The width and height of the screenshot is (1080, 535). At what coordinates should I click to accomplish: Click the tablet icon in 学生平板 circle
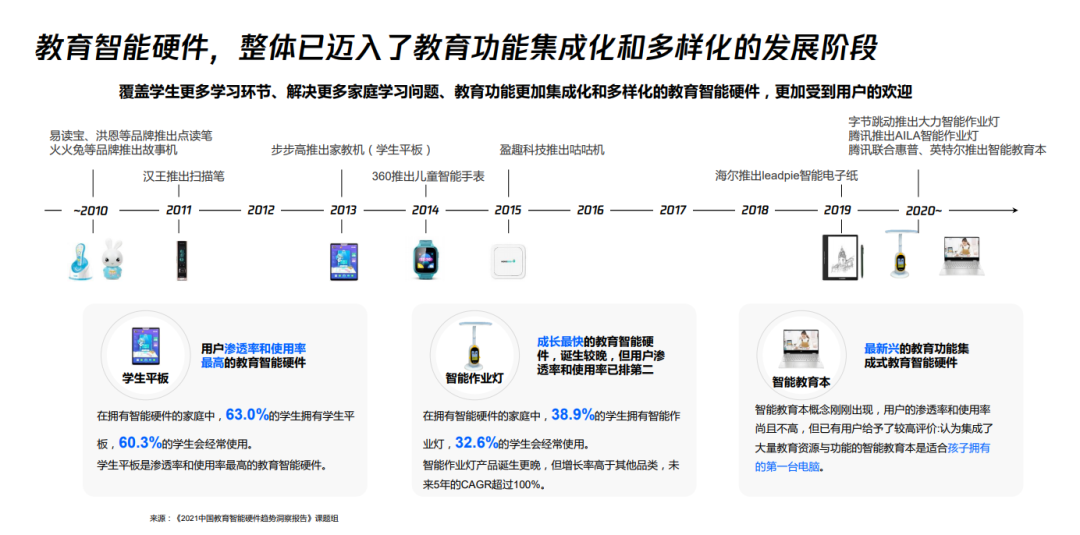coord(145,346)
